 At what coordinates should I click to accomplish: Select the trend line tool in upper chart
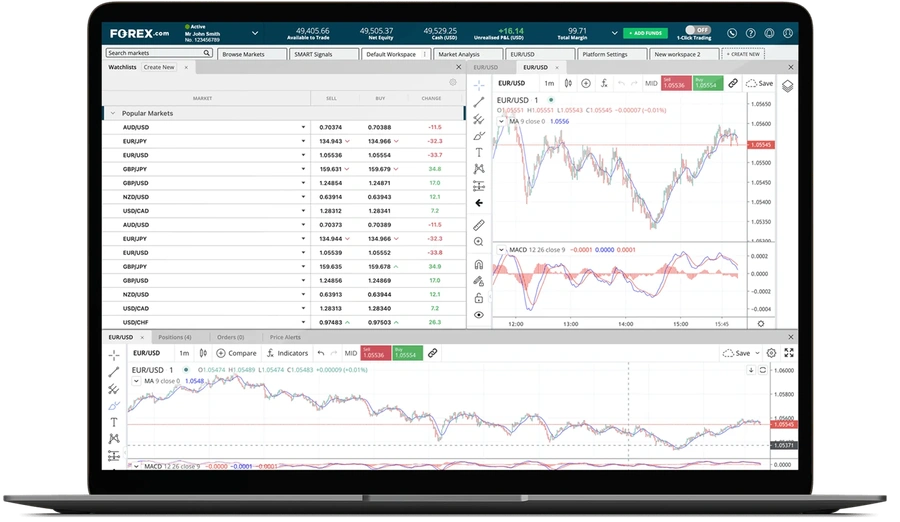(479, 102)
